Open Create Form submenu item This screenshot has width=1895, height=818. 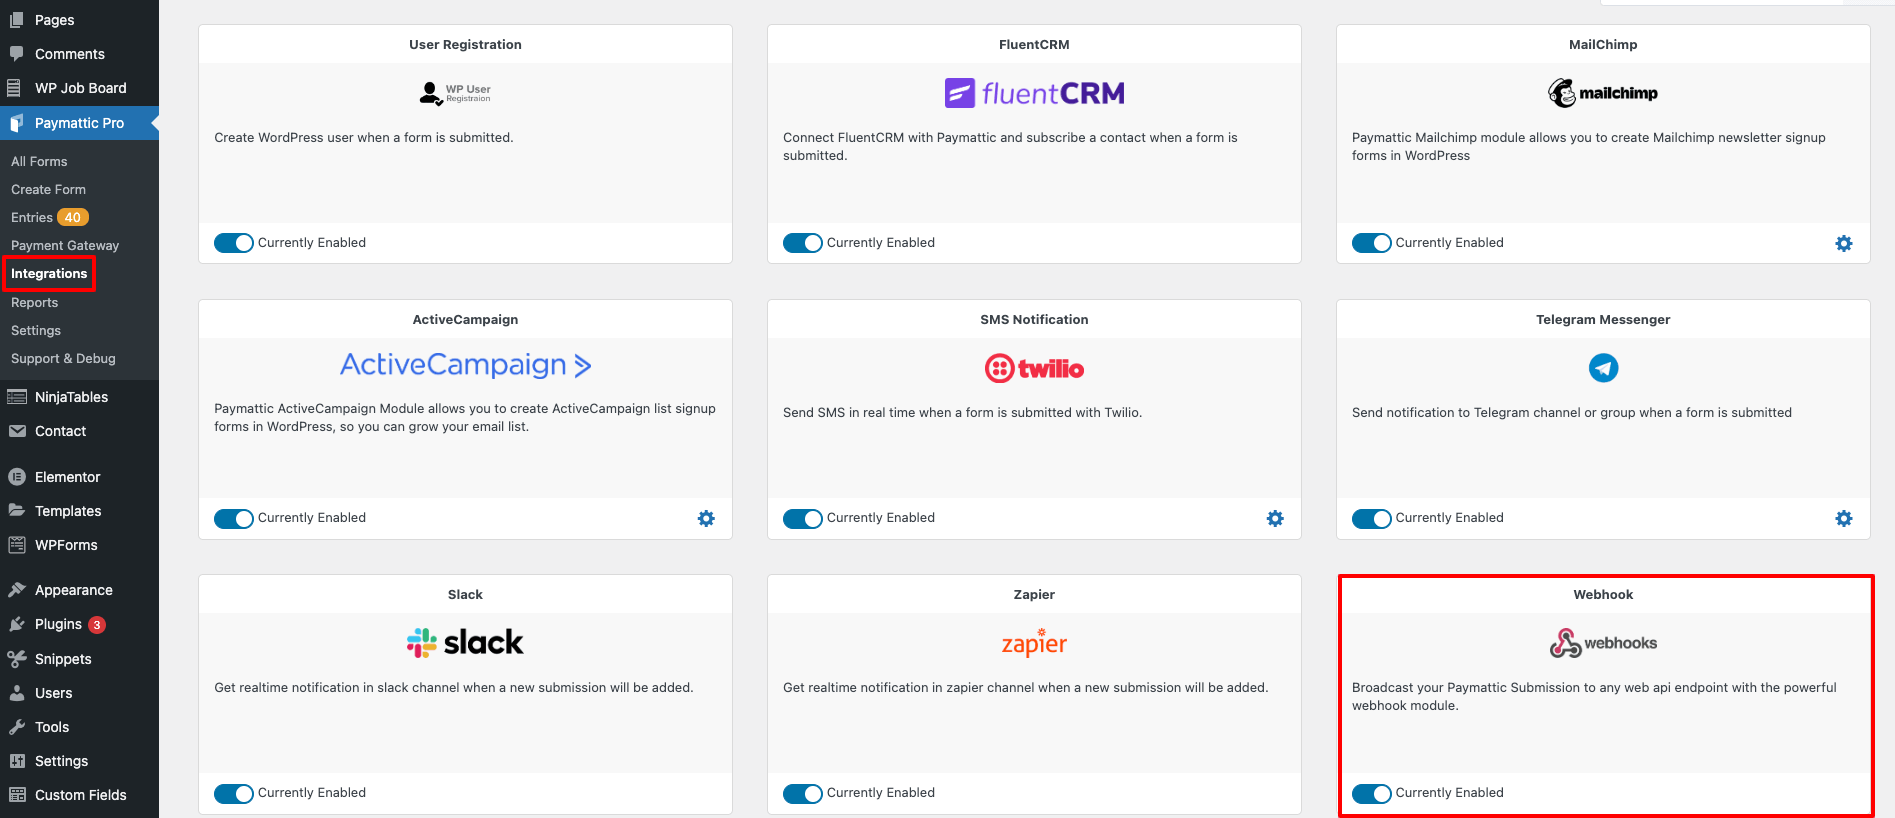pos(48,189)
